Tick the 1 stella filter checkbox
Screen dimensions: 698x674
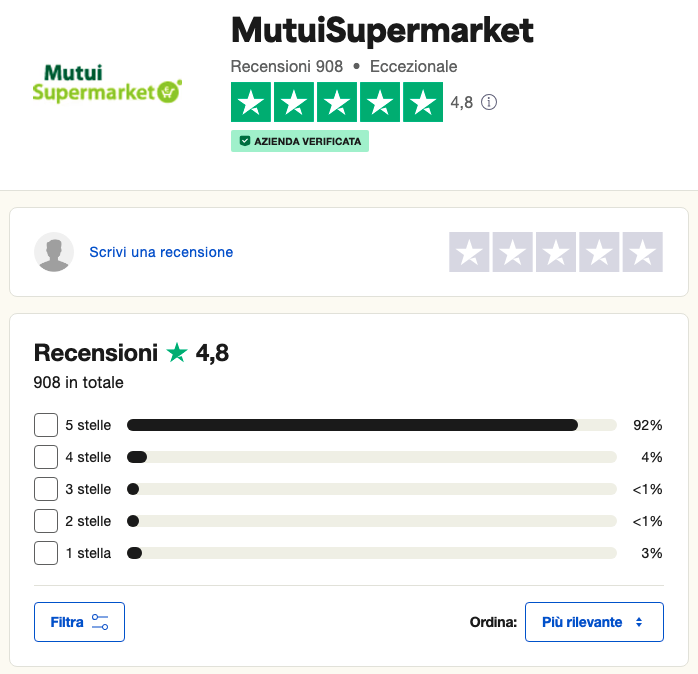[46, 553]
